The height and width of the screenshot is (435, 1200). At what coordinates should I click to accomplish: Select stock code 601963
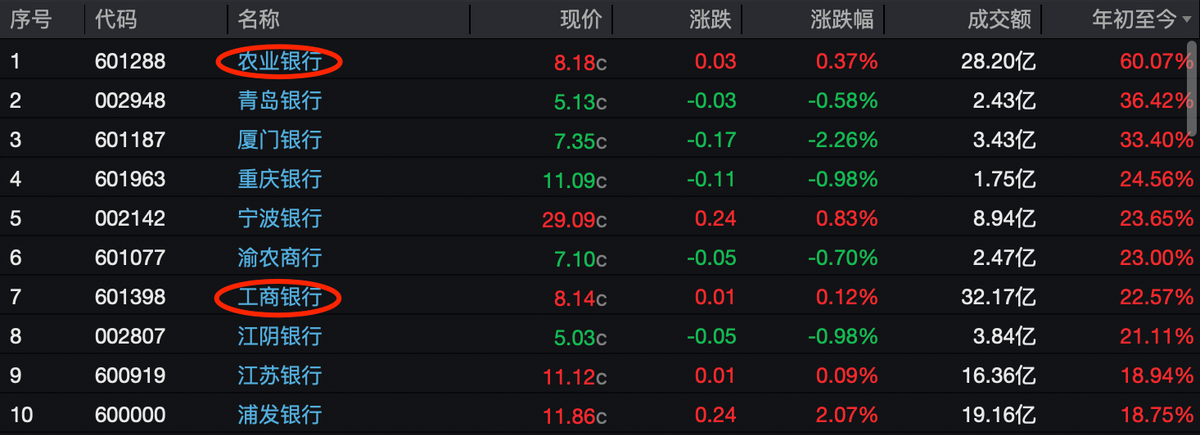[x=130, y=179]
